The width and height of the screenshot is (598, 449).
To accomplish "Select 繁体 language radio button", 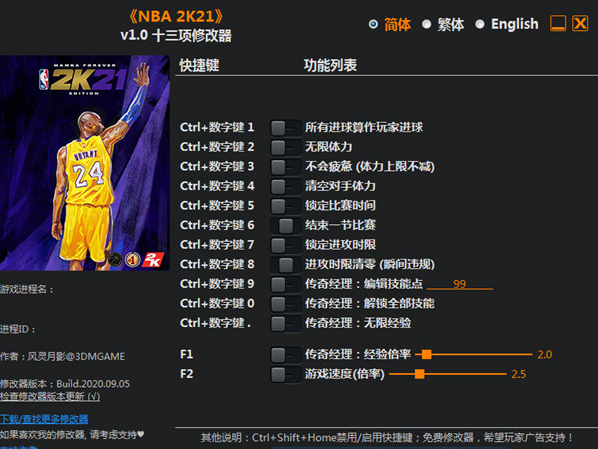I will [426, 24].
